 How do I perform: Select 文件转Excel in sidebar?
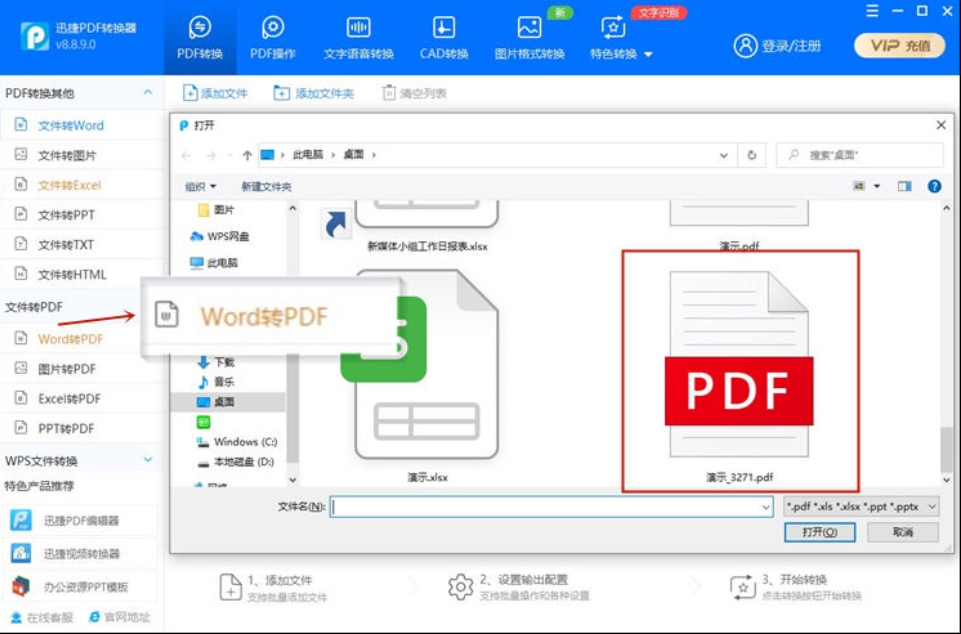(82, 185)
